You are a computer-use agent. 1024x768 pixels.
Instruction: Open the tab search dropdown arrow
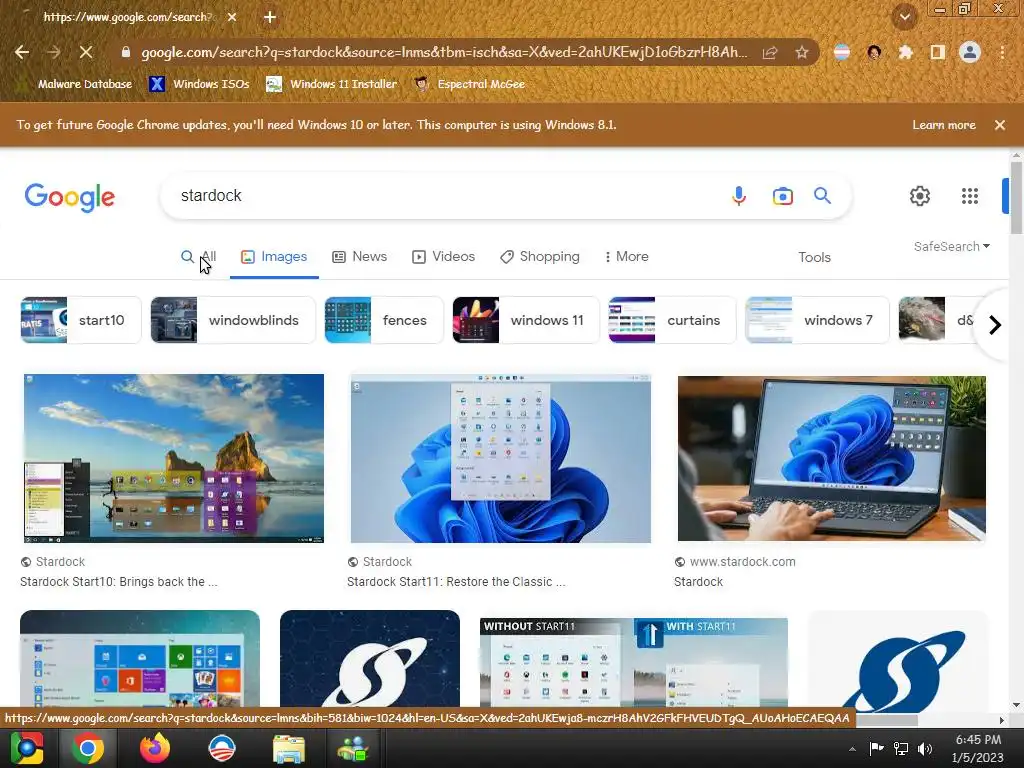click(904, 17)
